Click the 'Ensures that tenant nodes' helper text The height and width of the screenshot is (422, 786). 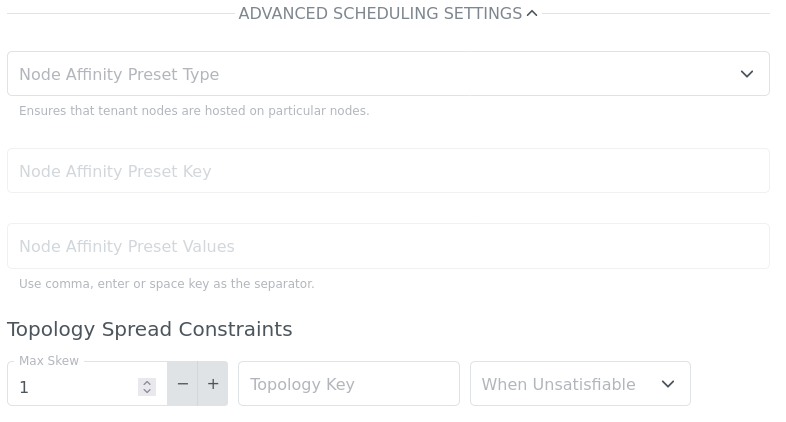pos(194,111)
